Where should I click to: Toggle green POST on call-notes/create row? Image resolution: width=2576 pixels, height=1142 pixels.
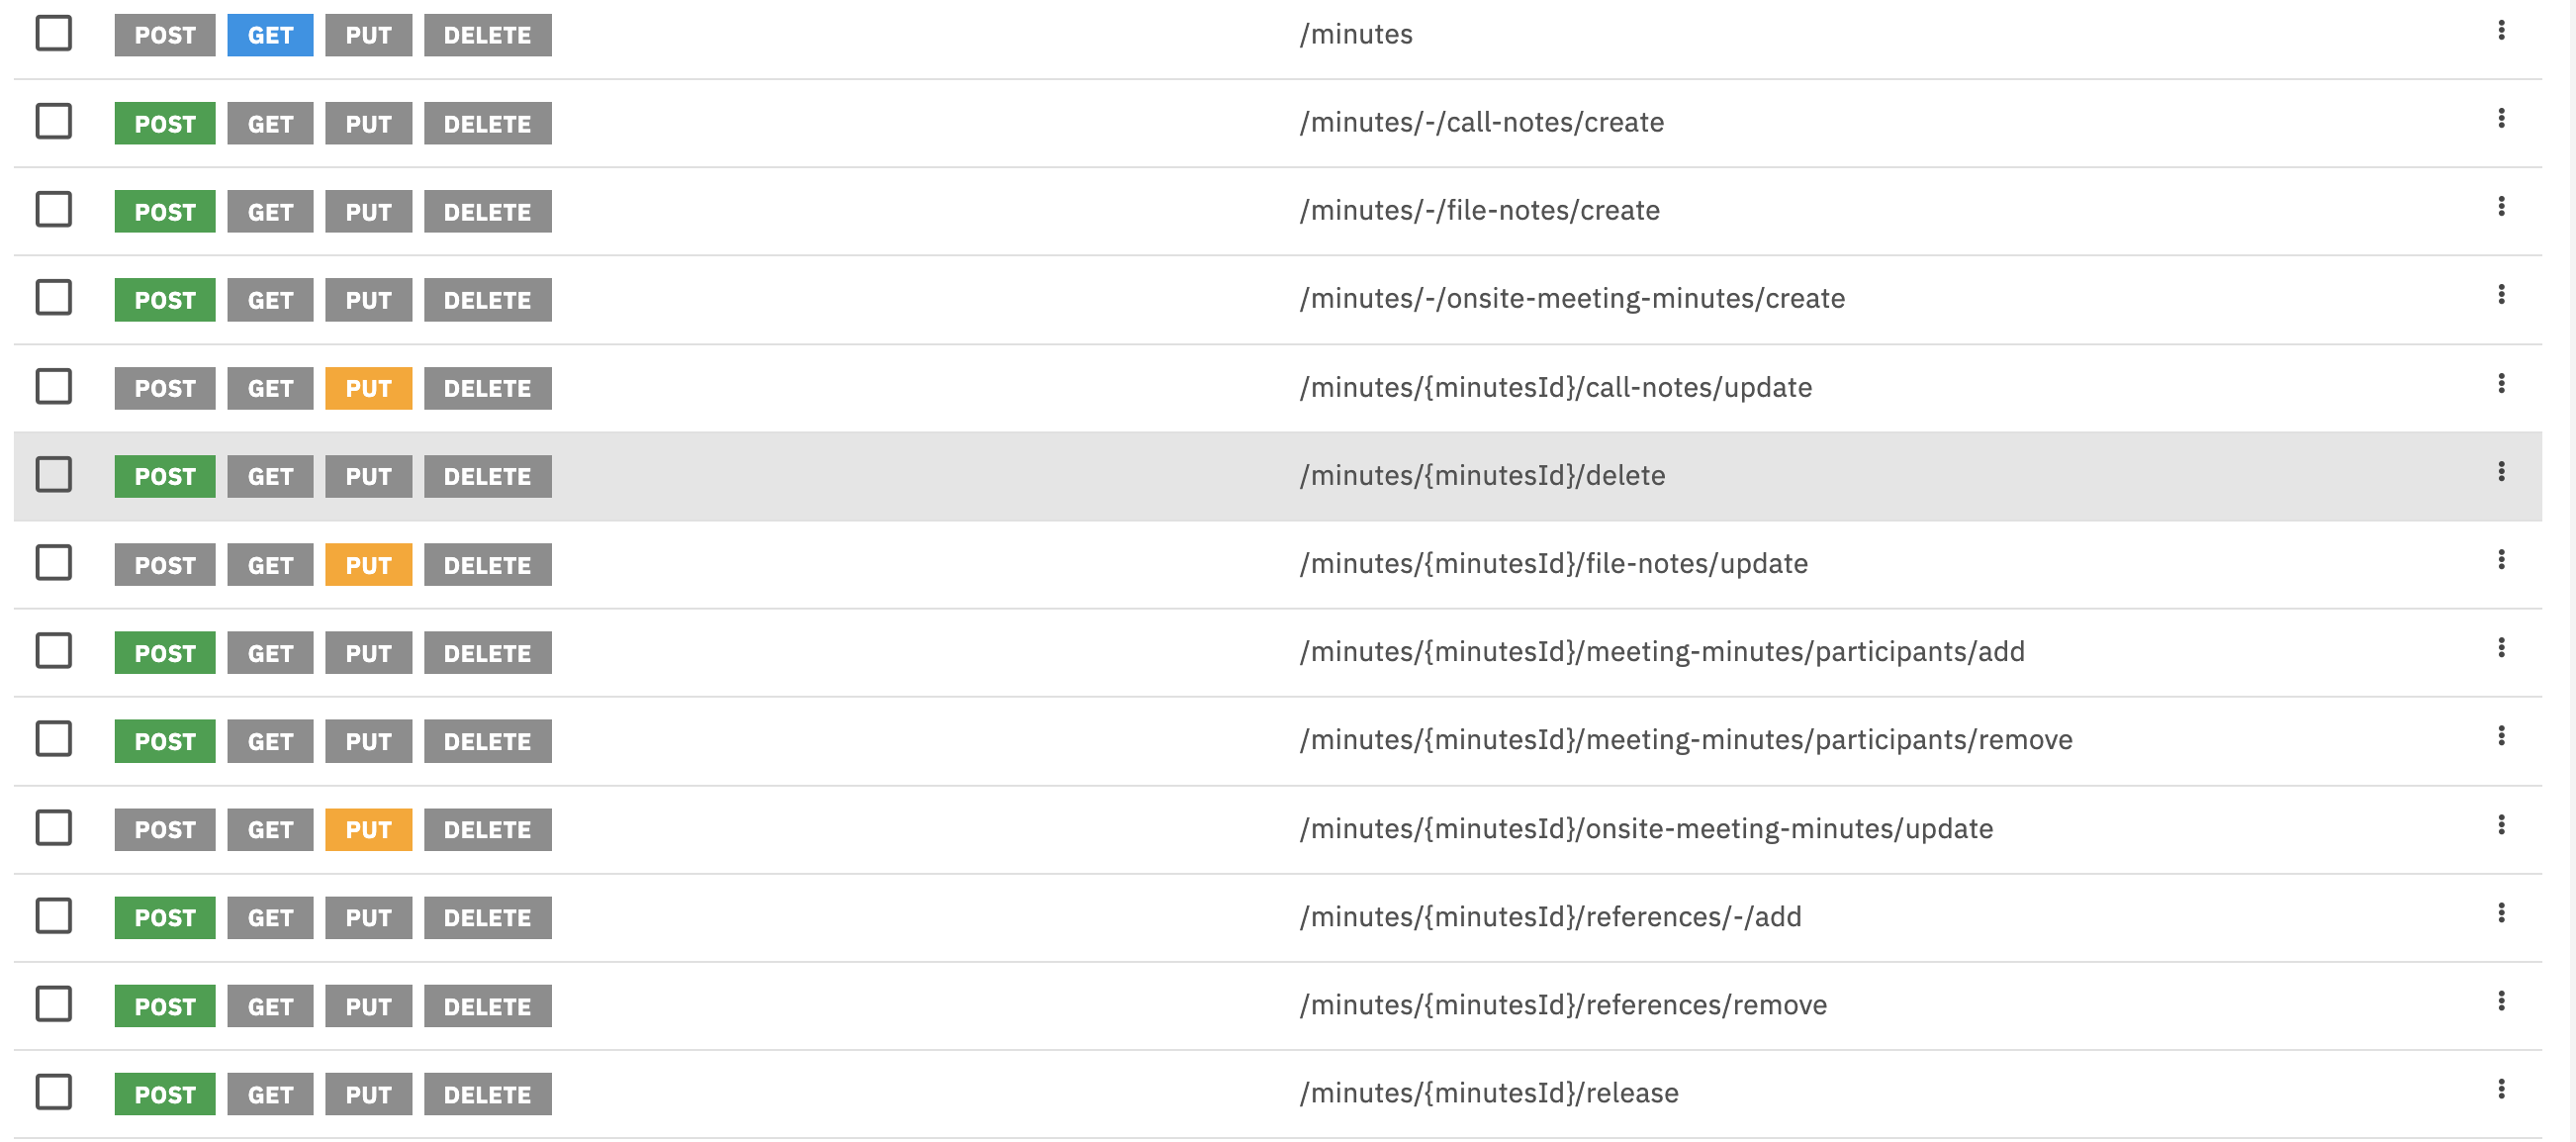[165, 124]
